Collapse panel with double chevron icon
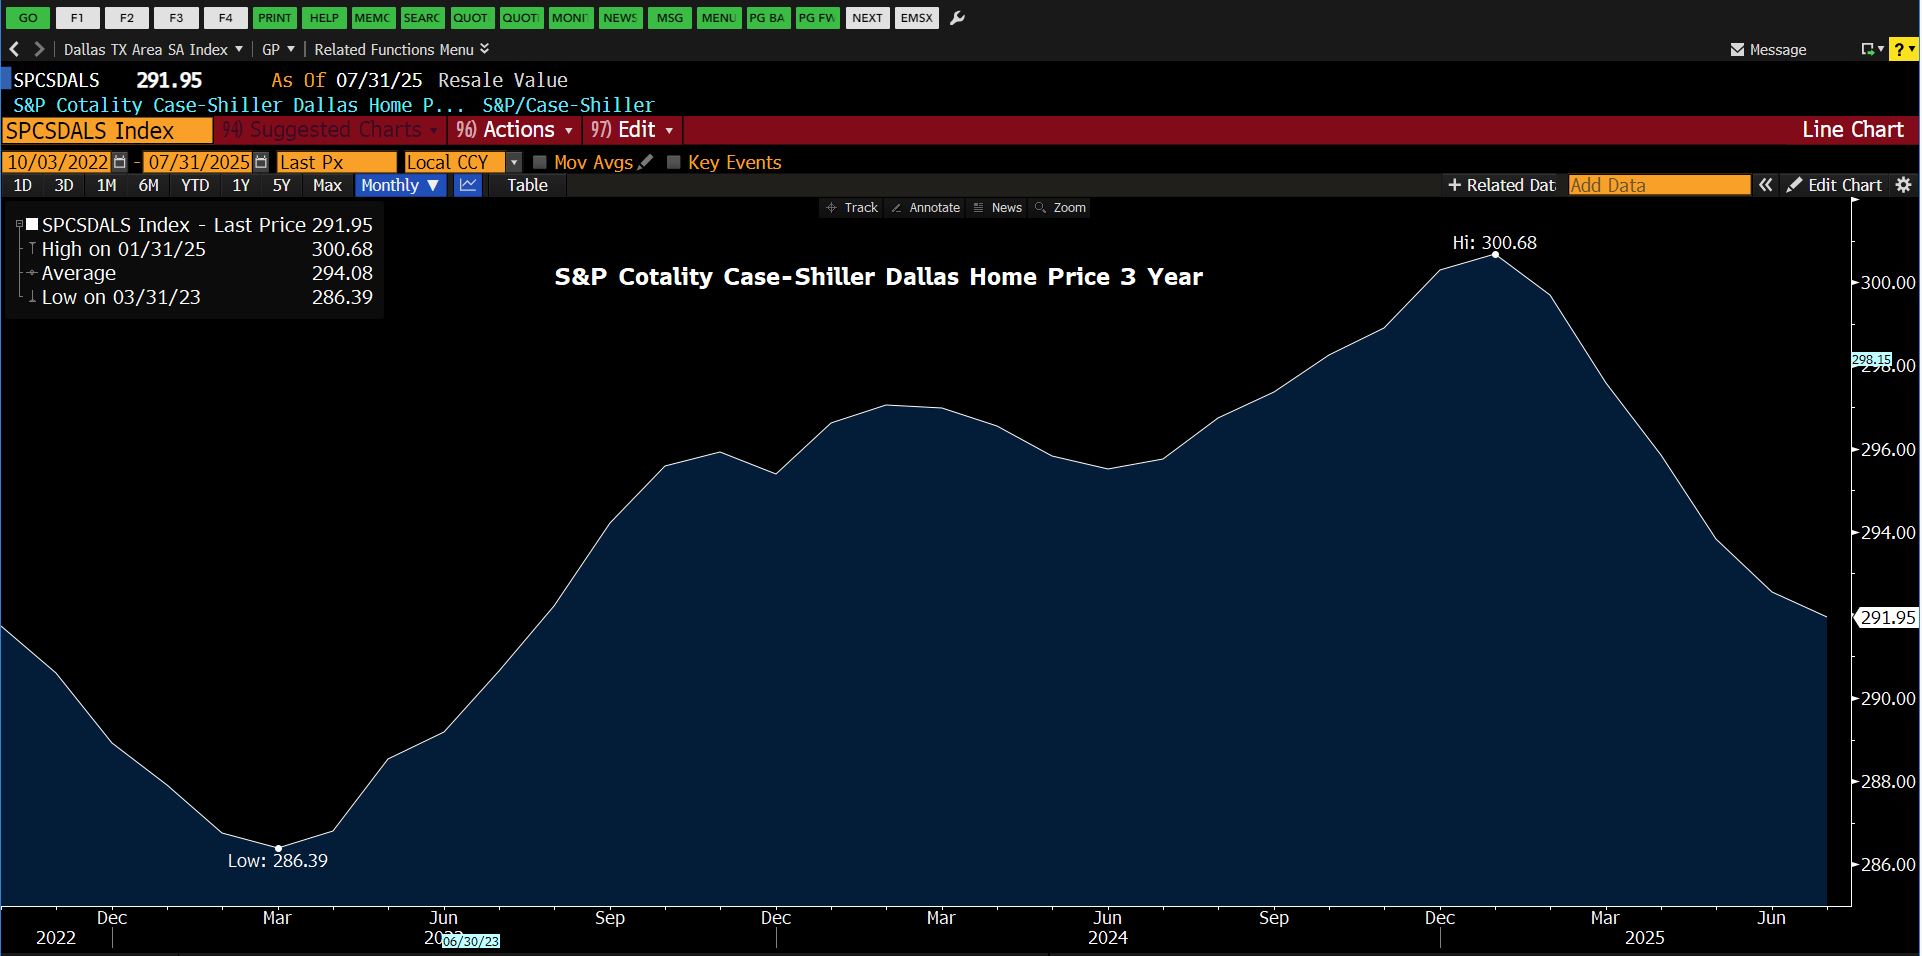The image size is (1922, 956). point(1766,185)
